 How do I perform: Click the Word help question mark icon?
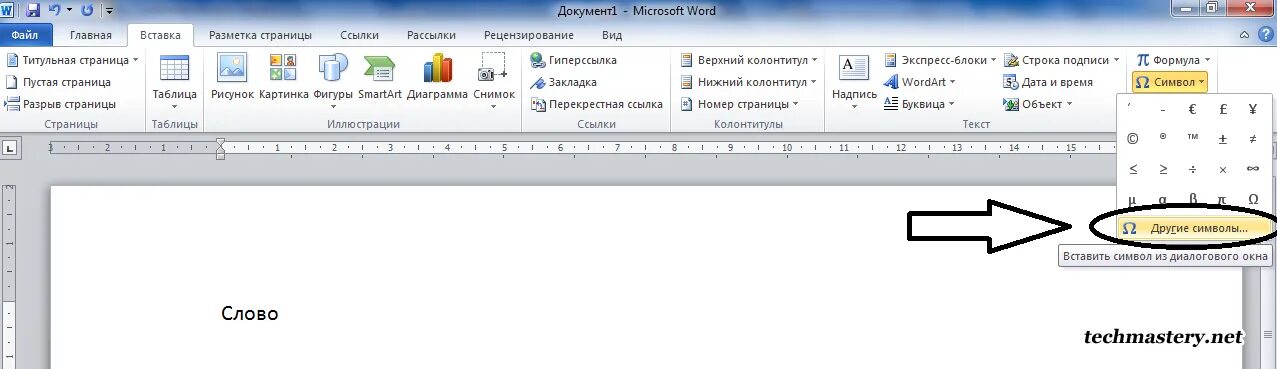click(1267, 35)
